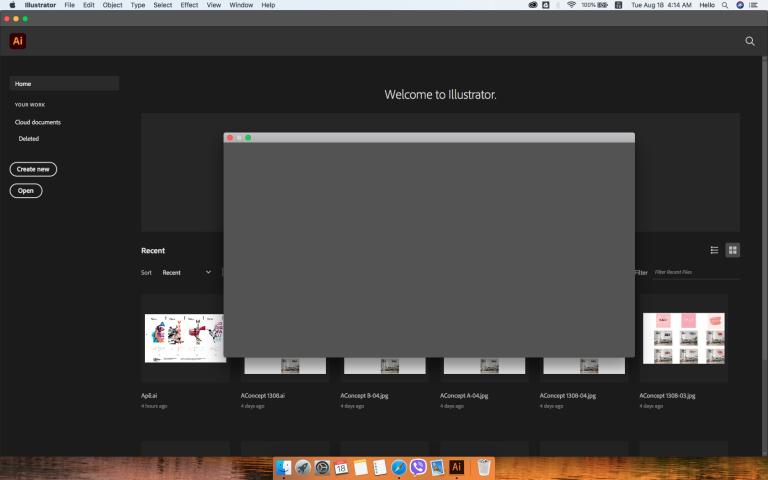
Task: Open the Object menu
Action: pyautogui.click(x=112, y=5)
